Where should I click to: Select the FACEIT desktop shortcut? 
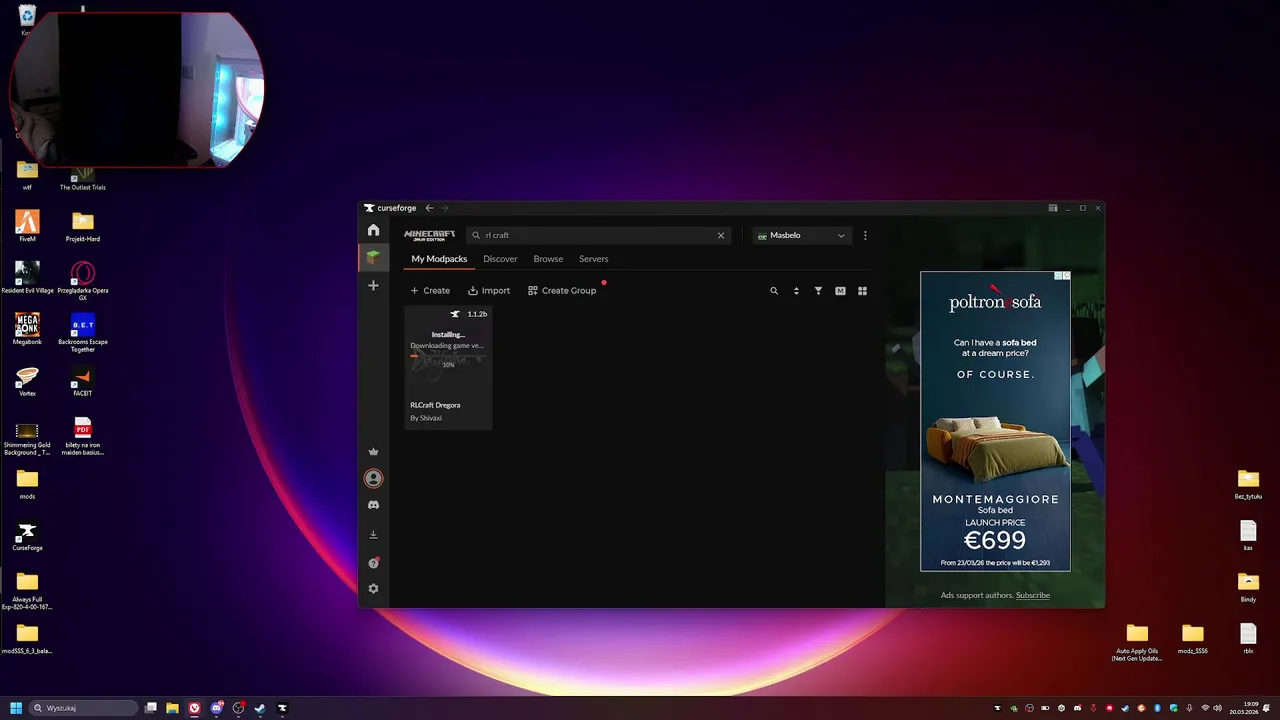point(83,381)
